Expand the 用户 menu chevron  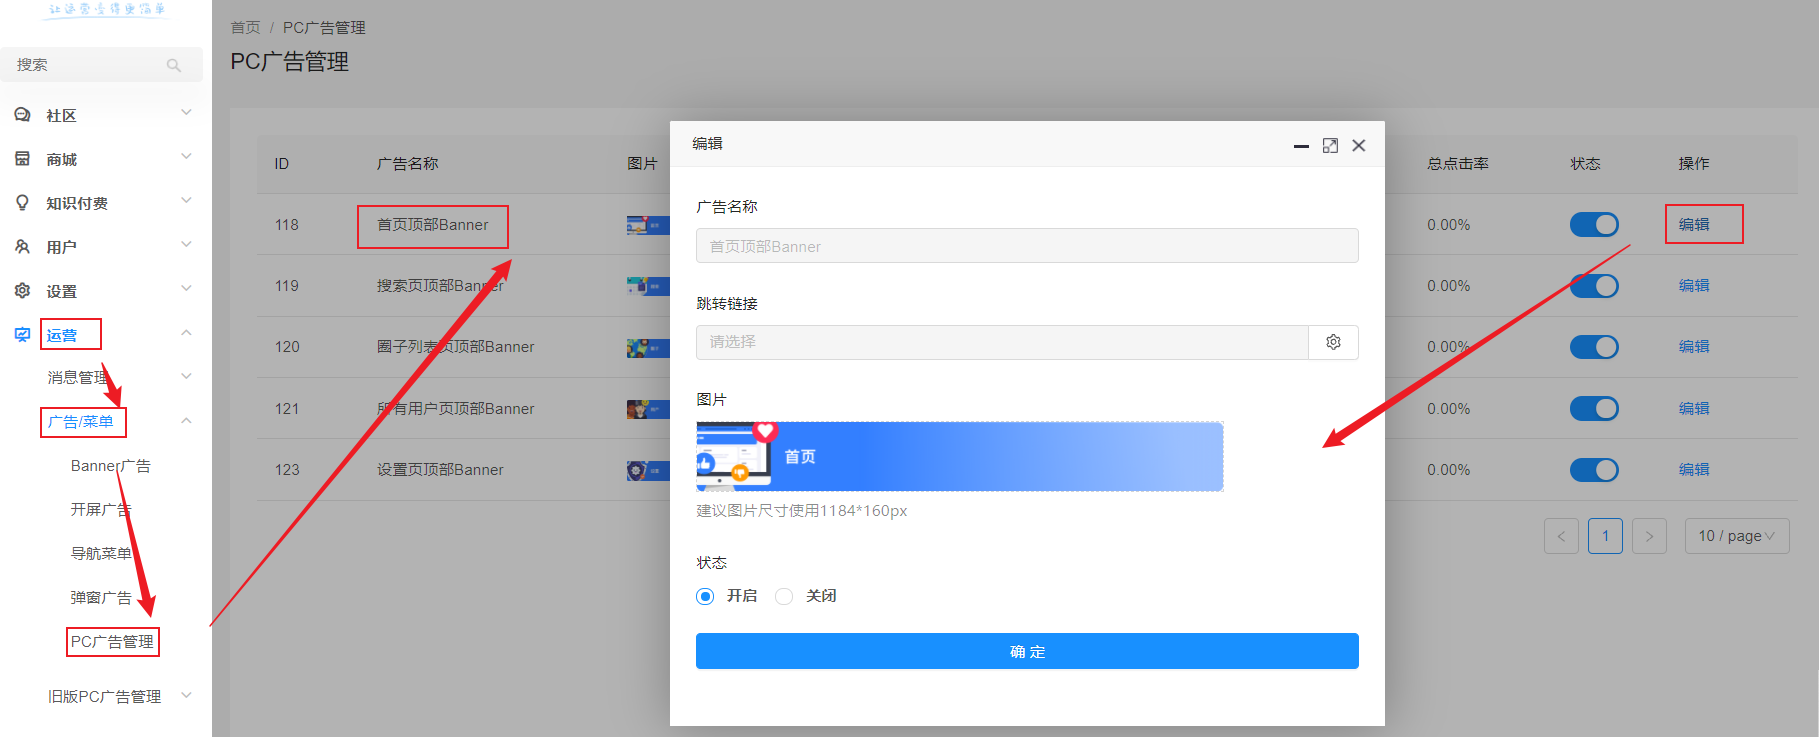pos(186,245)
